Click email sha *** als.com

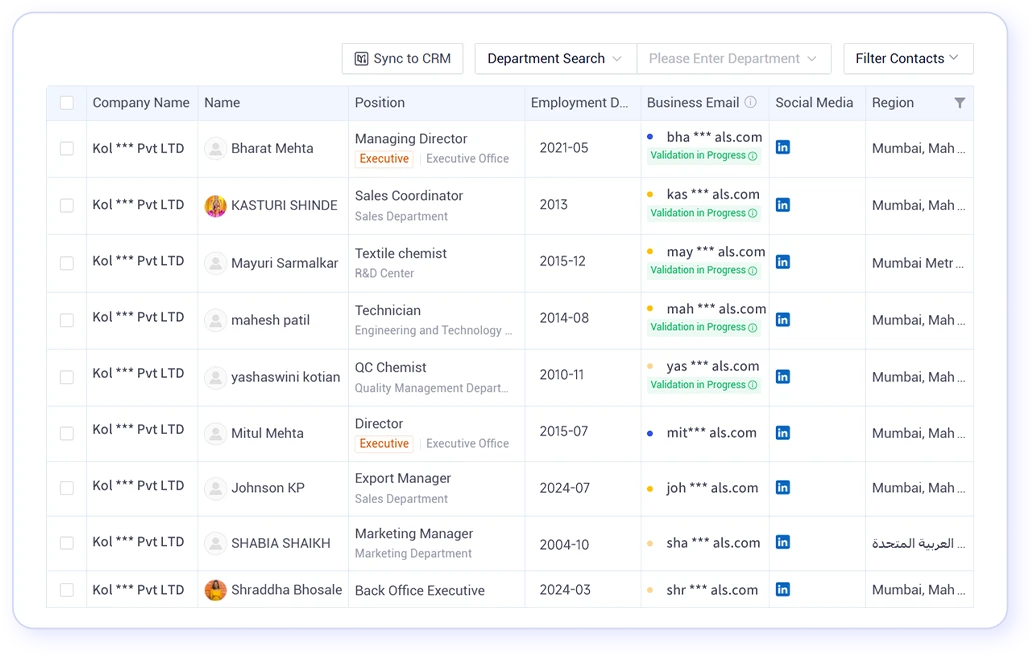click(x=714, y=543)
